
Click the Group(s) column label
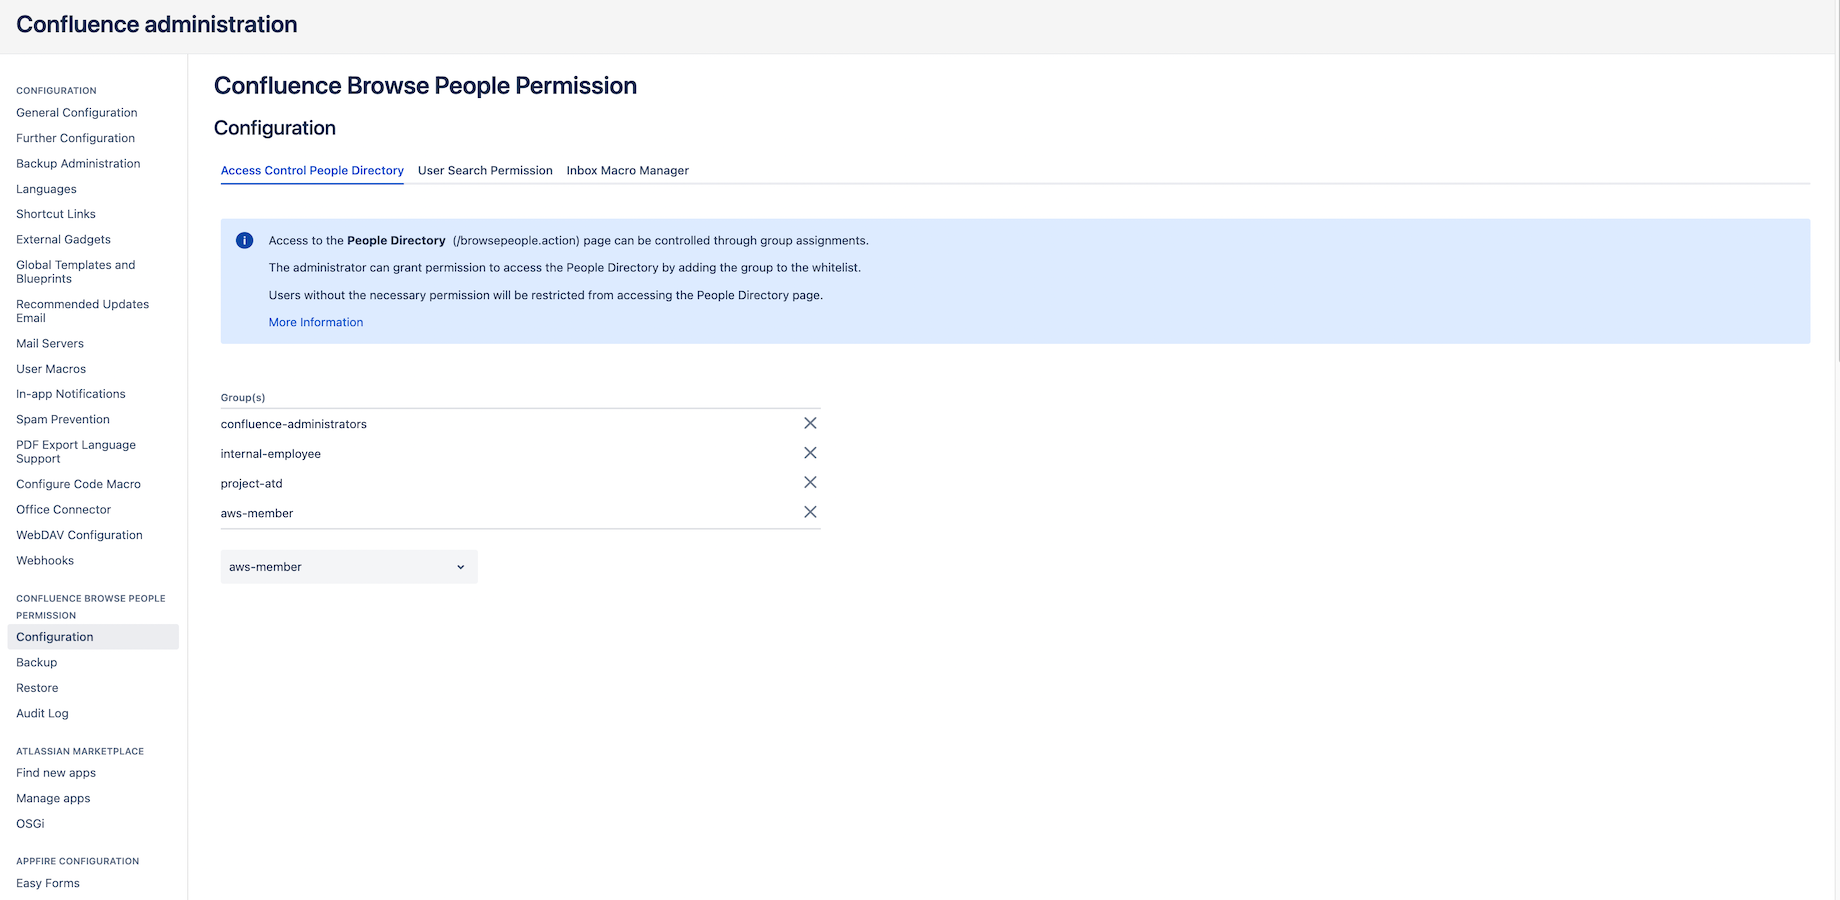pyautogui.click(x=243, y=397)
